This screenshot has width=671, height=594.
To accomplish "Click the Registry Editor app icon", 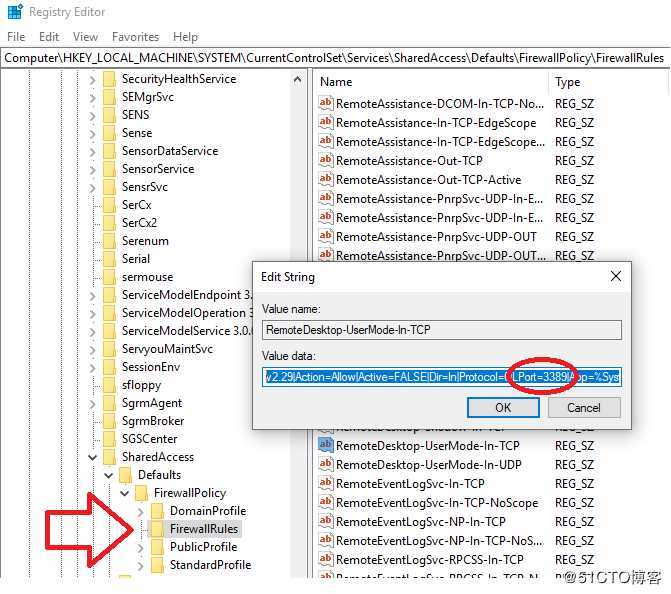I will (15, 12).
